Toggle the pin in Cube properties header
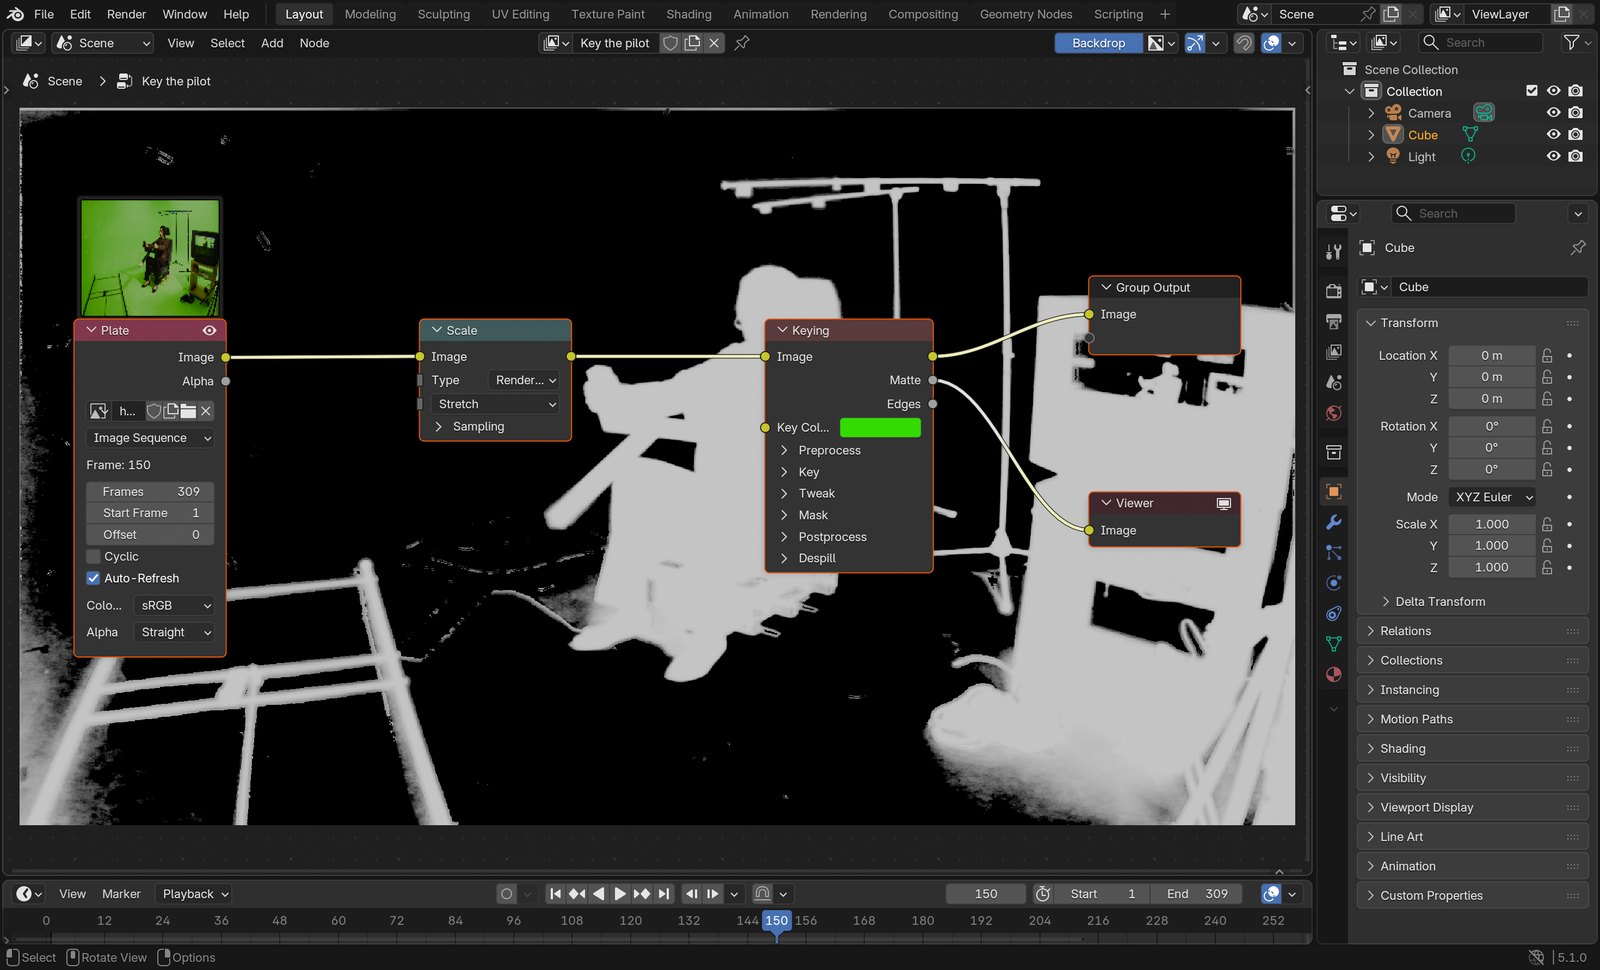Screen dimensions: 1600x970 (1578, 247)
